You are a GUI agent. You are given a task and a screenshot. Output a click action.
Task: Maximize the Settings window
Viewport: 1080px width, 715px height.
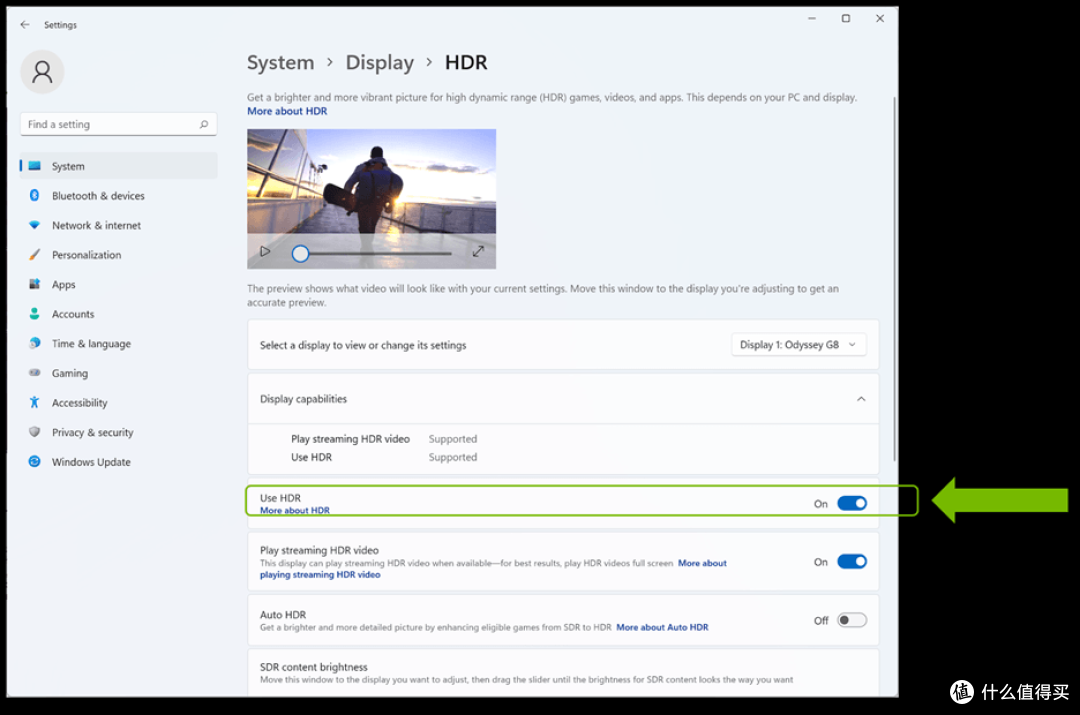[846, 19]
